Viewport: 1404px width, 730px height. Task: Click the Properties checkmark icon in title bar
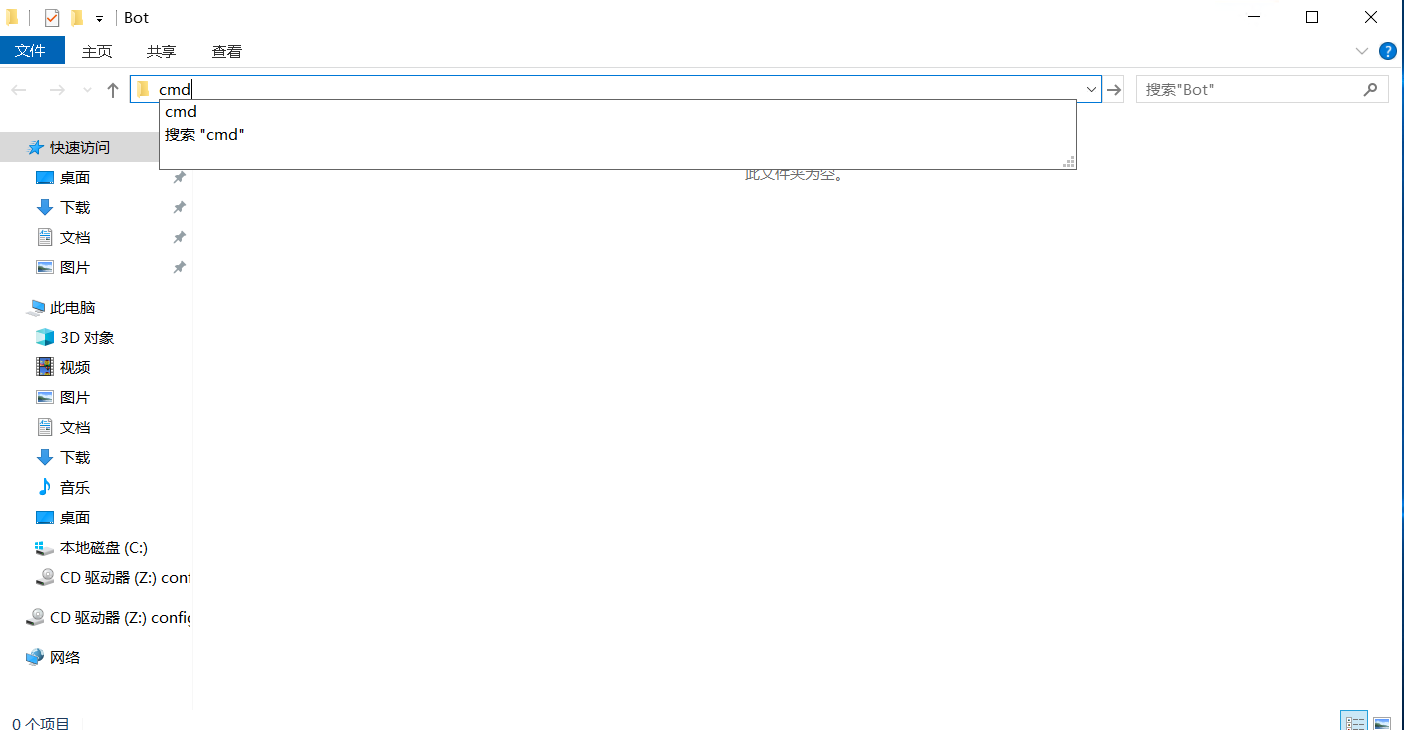pos(52,18)
